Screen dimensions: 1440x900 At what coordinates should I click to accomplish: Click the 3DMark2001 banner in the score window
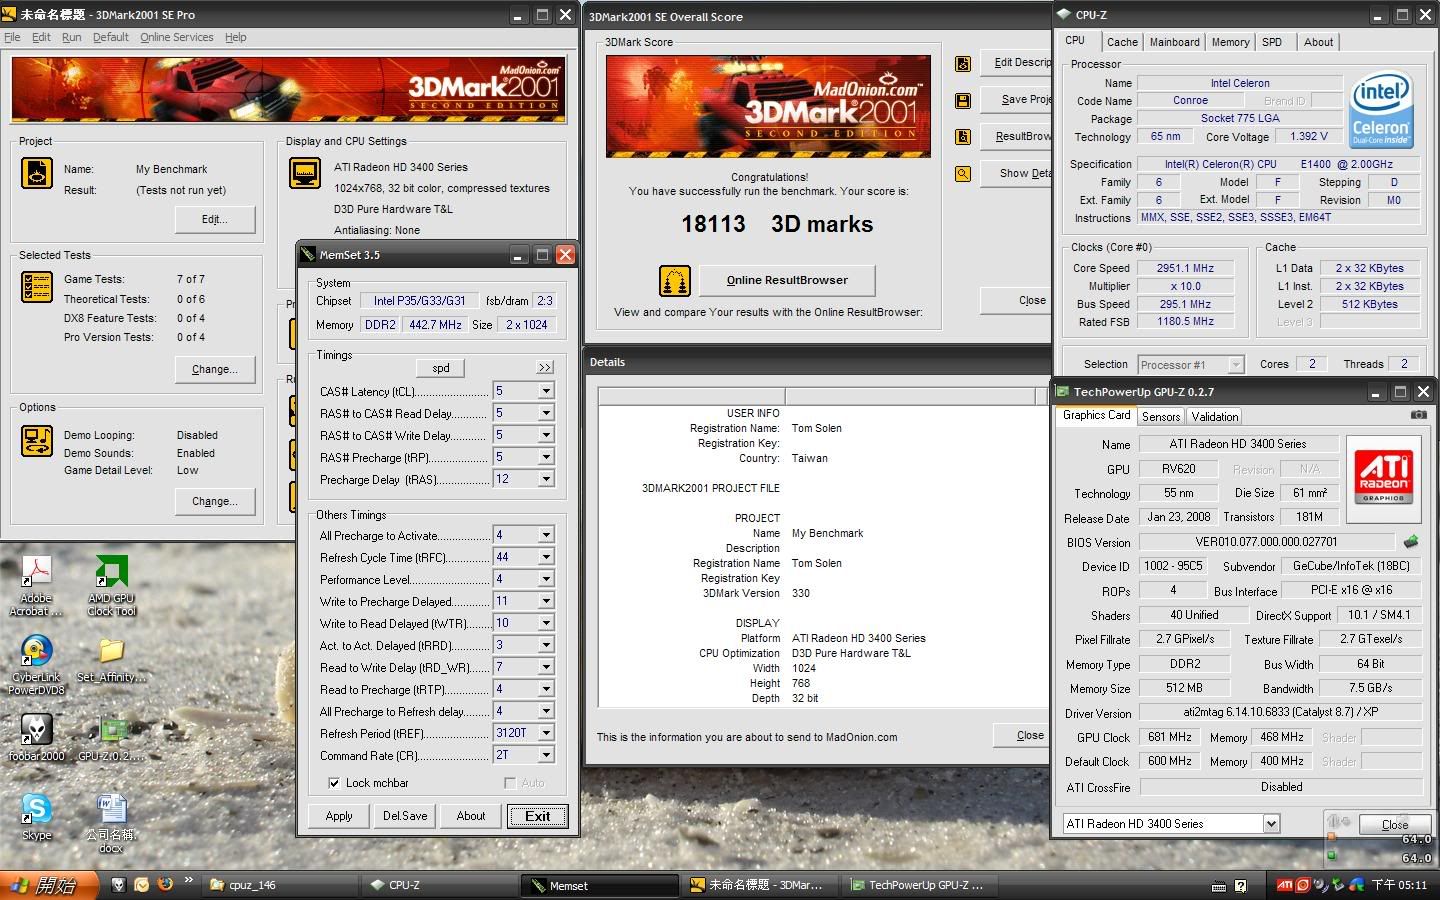pyautogui.click(x=768, y=106)
